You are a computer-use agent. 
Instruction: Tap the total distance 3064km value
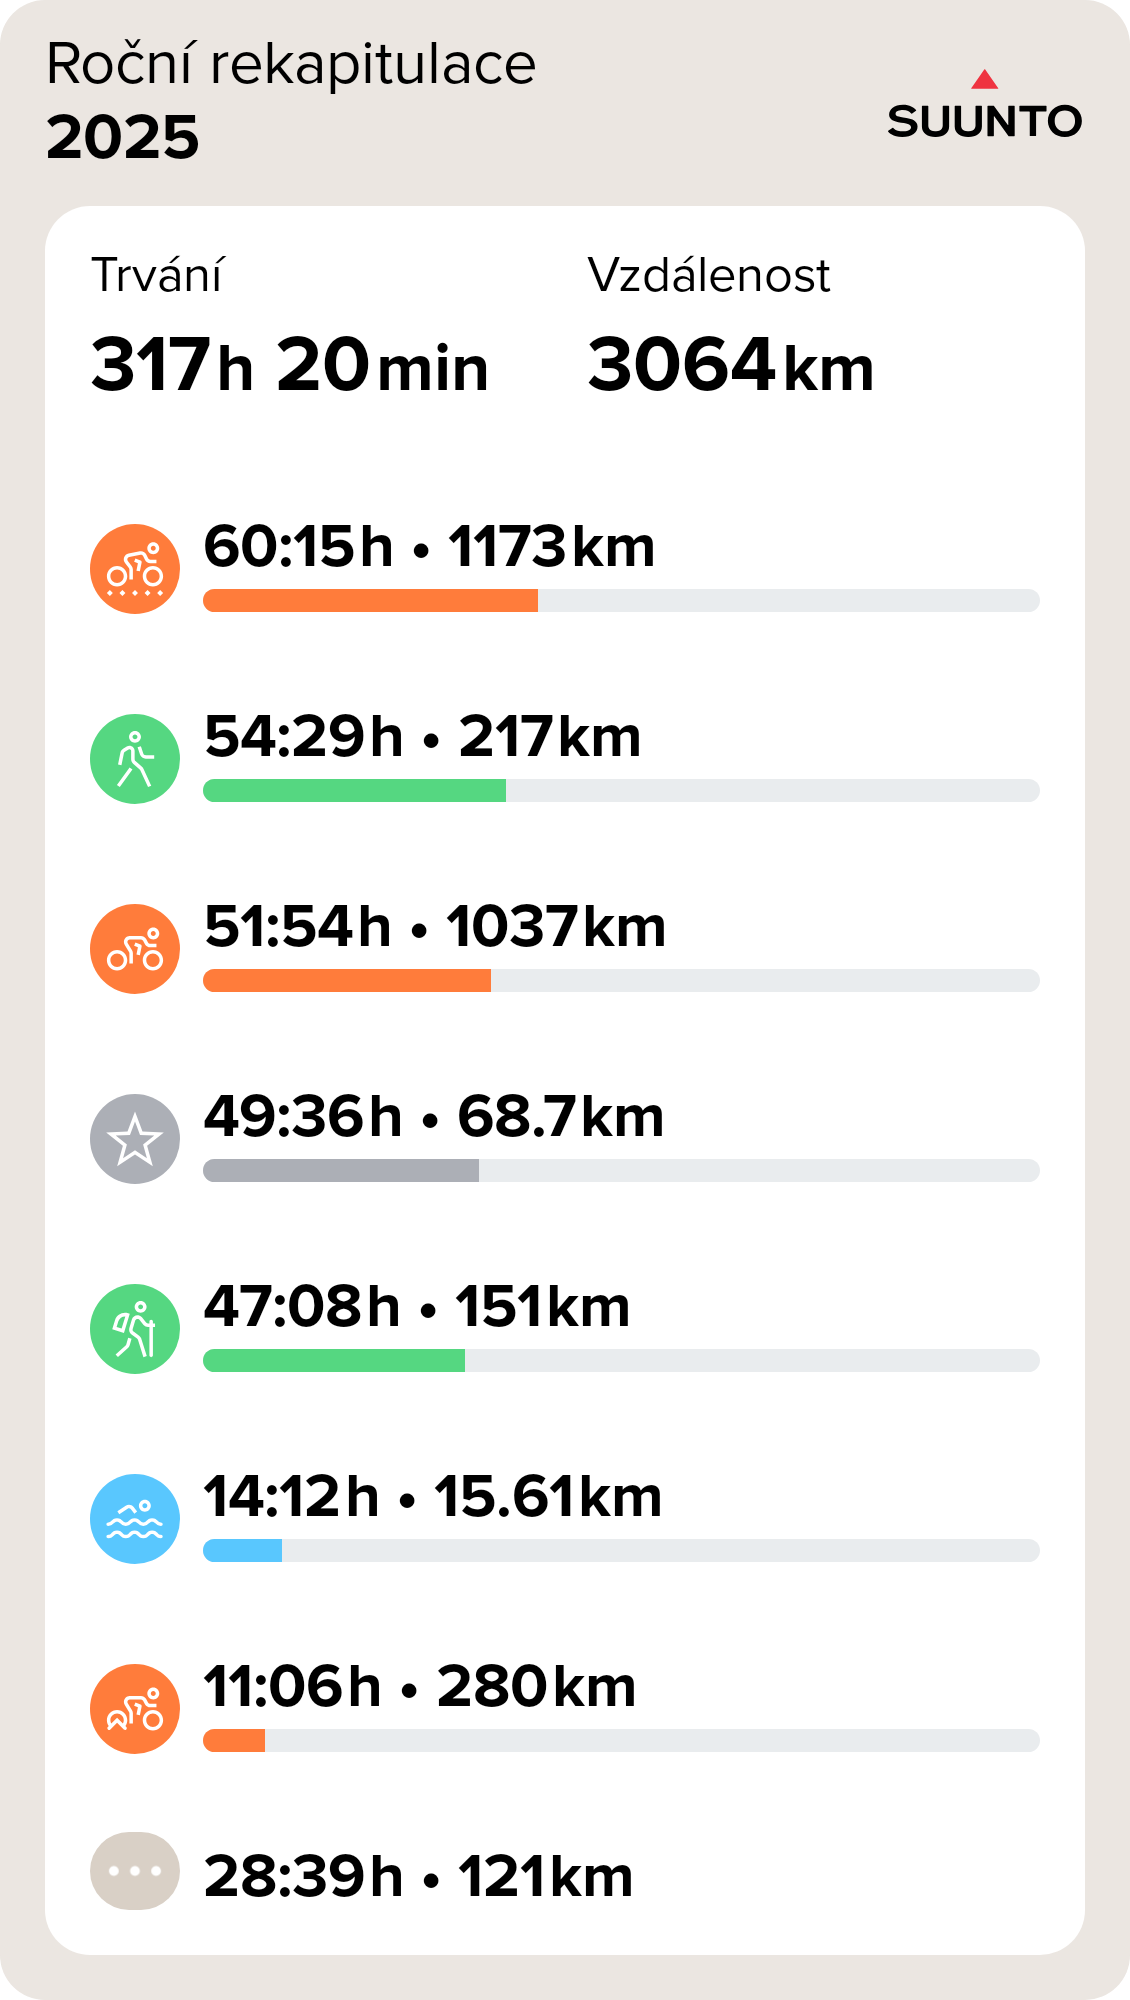[x=730, y=365]
